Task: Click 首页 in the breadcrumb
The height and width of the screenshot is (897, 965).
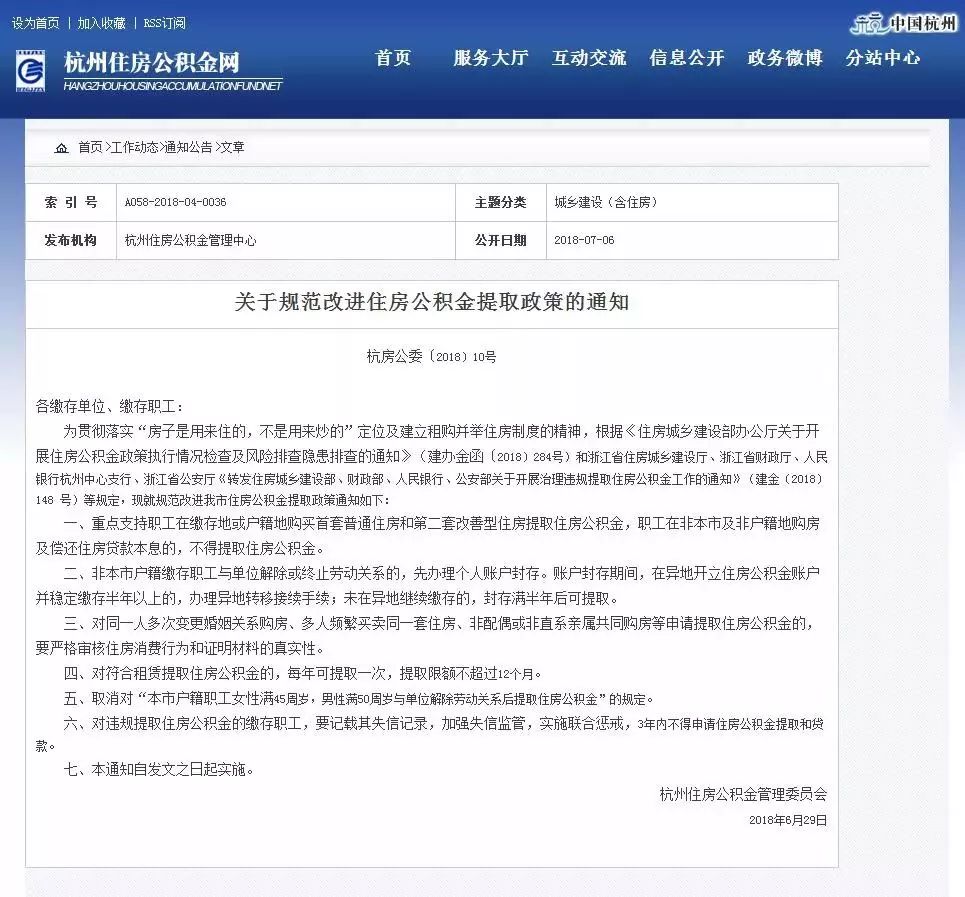Action: click(x=90, y=147)
